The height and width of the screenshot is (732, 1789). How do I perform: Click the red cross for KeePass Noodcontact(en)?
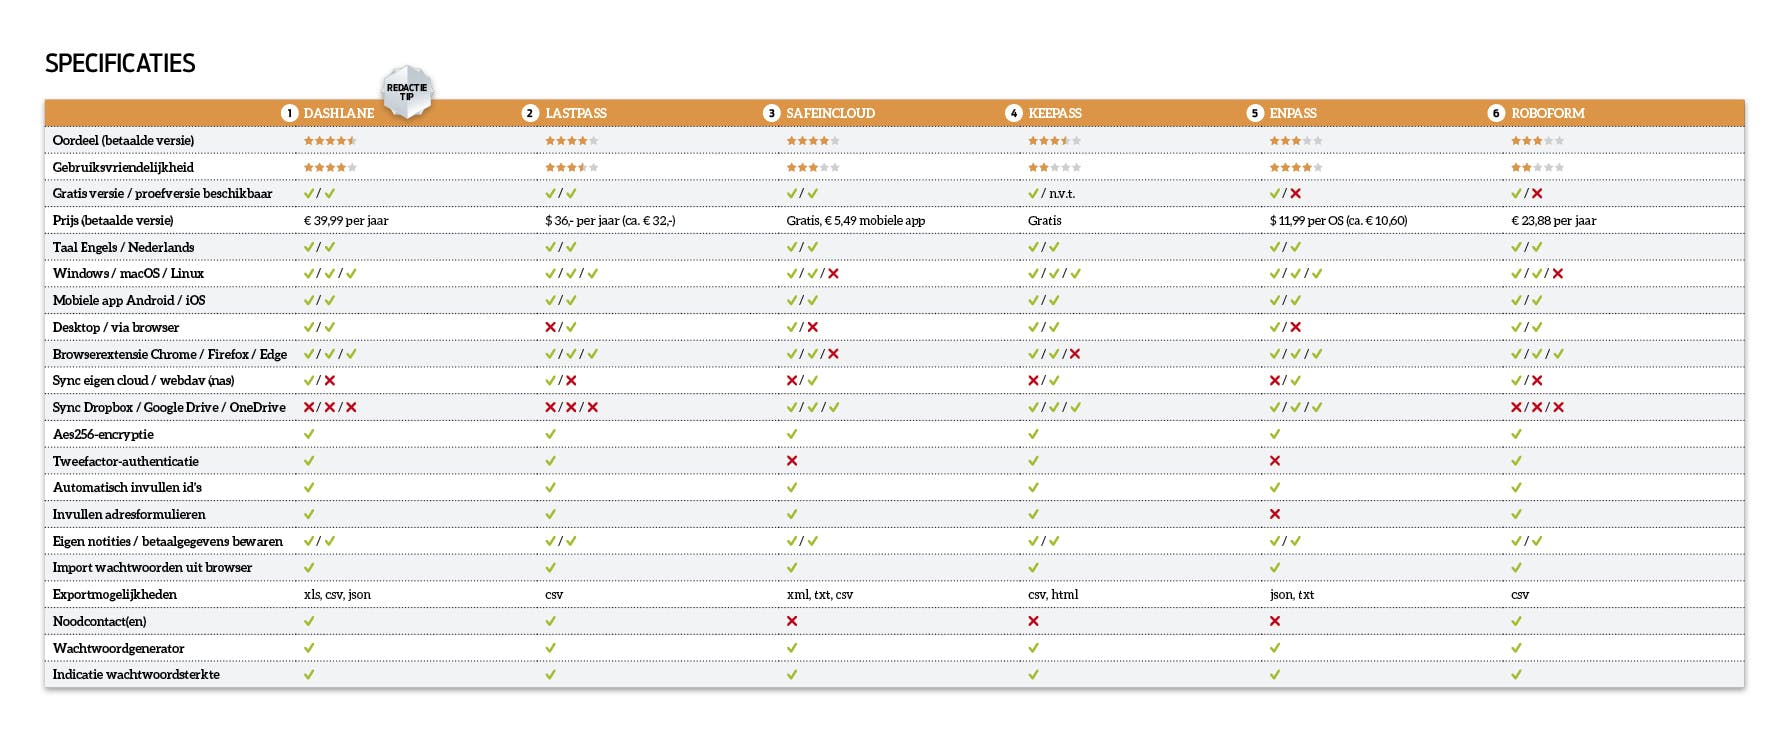(x=1033, y=621)
